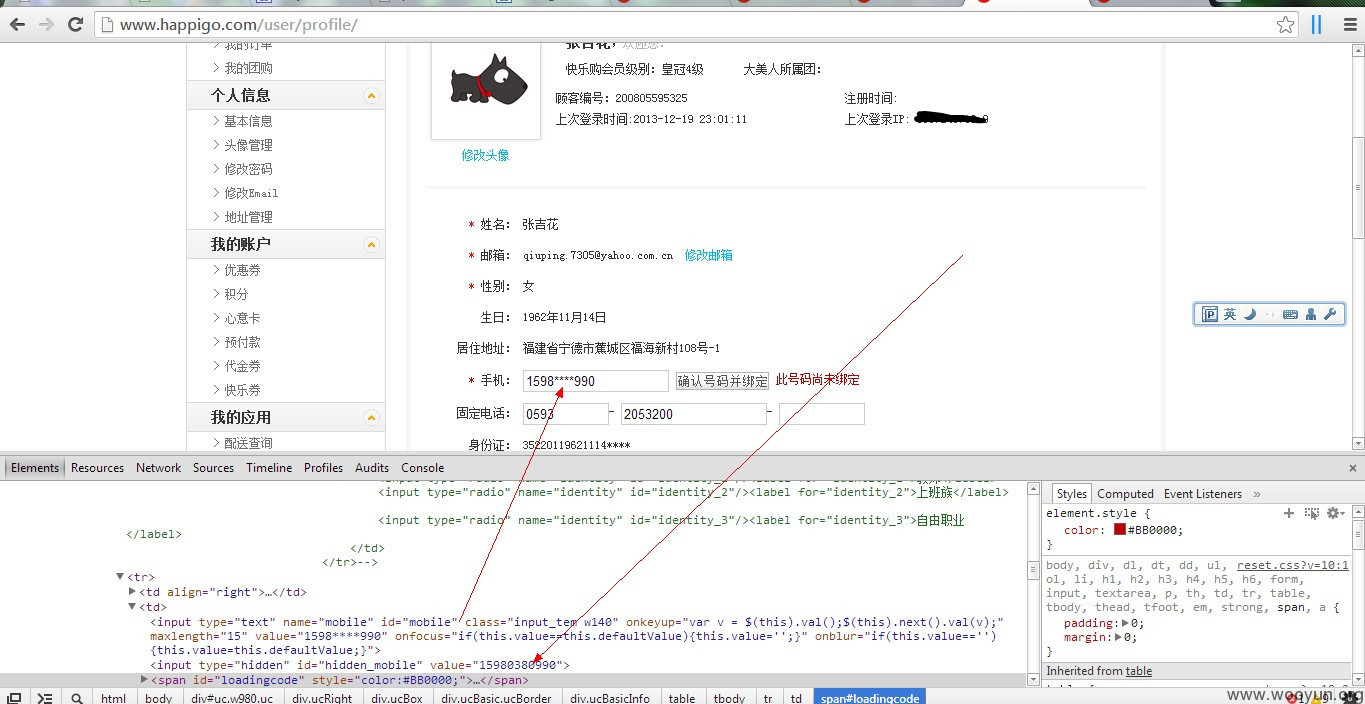This screenshot has width=1365, height=704.
Task: Click the landline number field 2053200
Action: [694, 414]
